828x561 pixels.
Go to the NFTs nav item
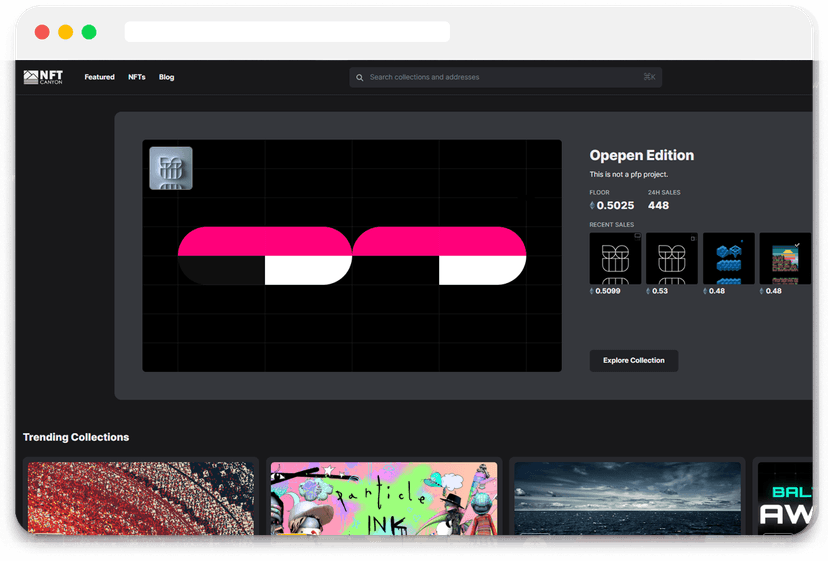pos(136,77)
